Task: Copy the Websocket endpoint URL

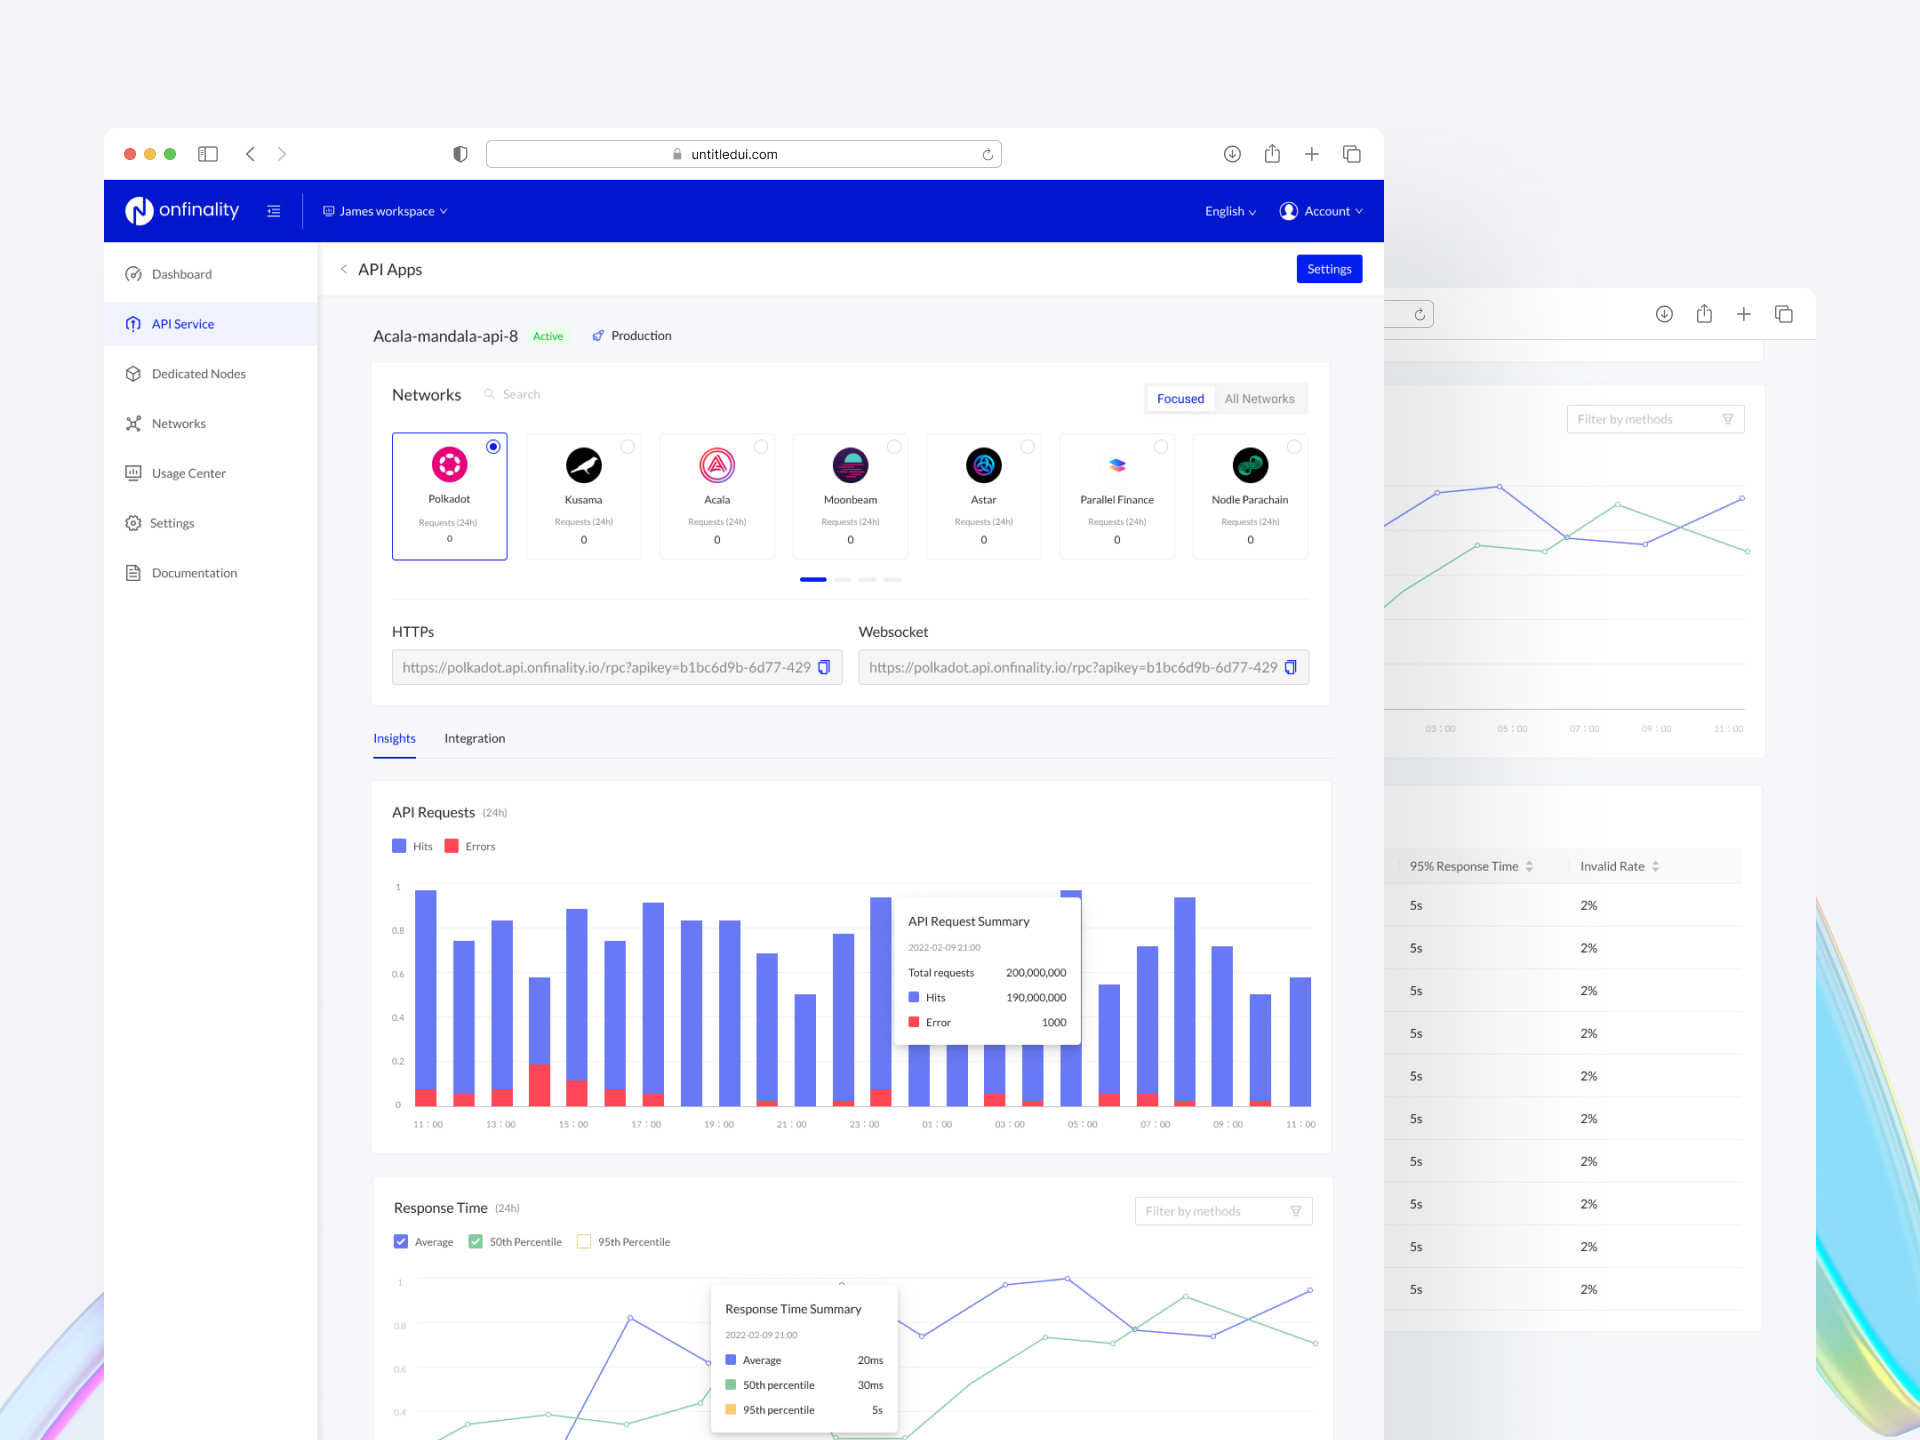Action: tap(1290, 667)
